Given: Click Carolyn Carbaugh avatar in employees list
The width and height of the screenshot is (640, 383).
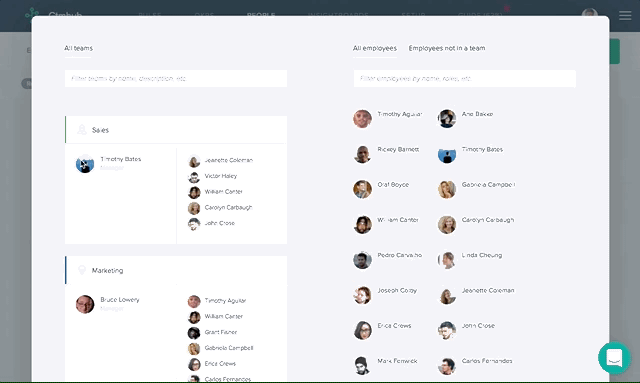Looking at the screenshot, I should 447,225.
